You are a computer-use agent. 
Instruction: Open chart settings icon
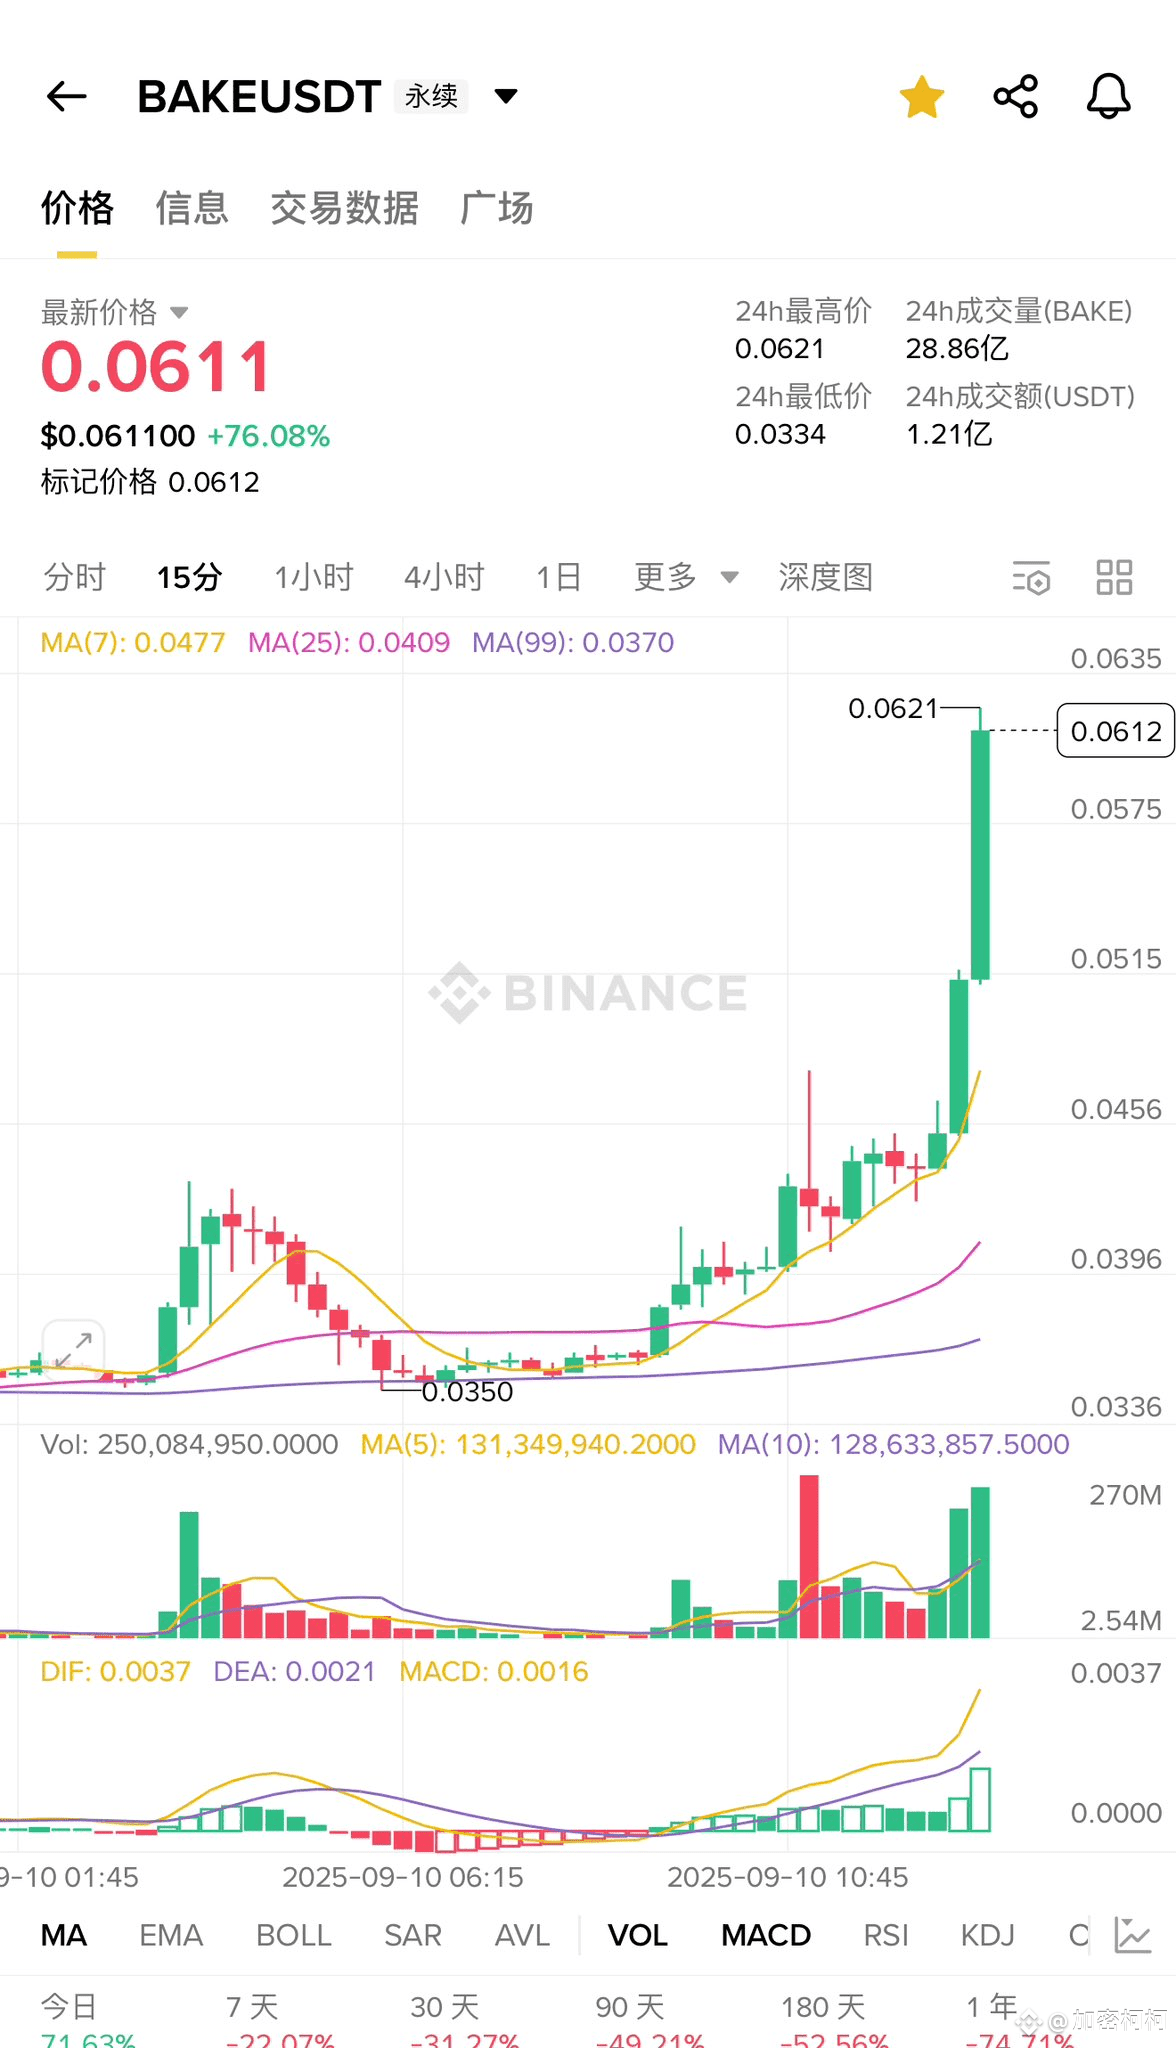pos(1031,578)
